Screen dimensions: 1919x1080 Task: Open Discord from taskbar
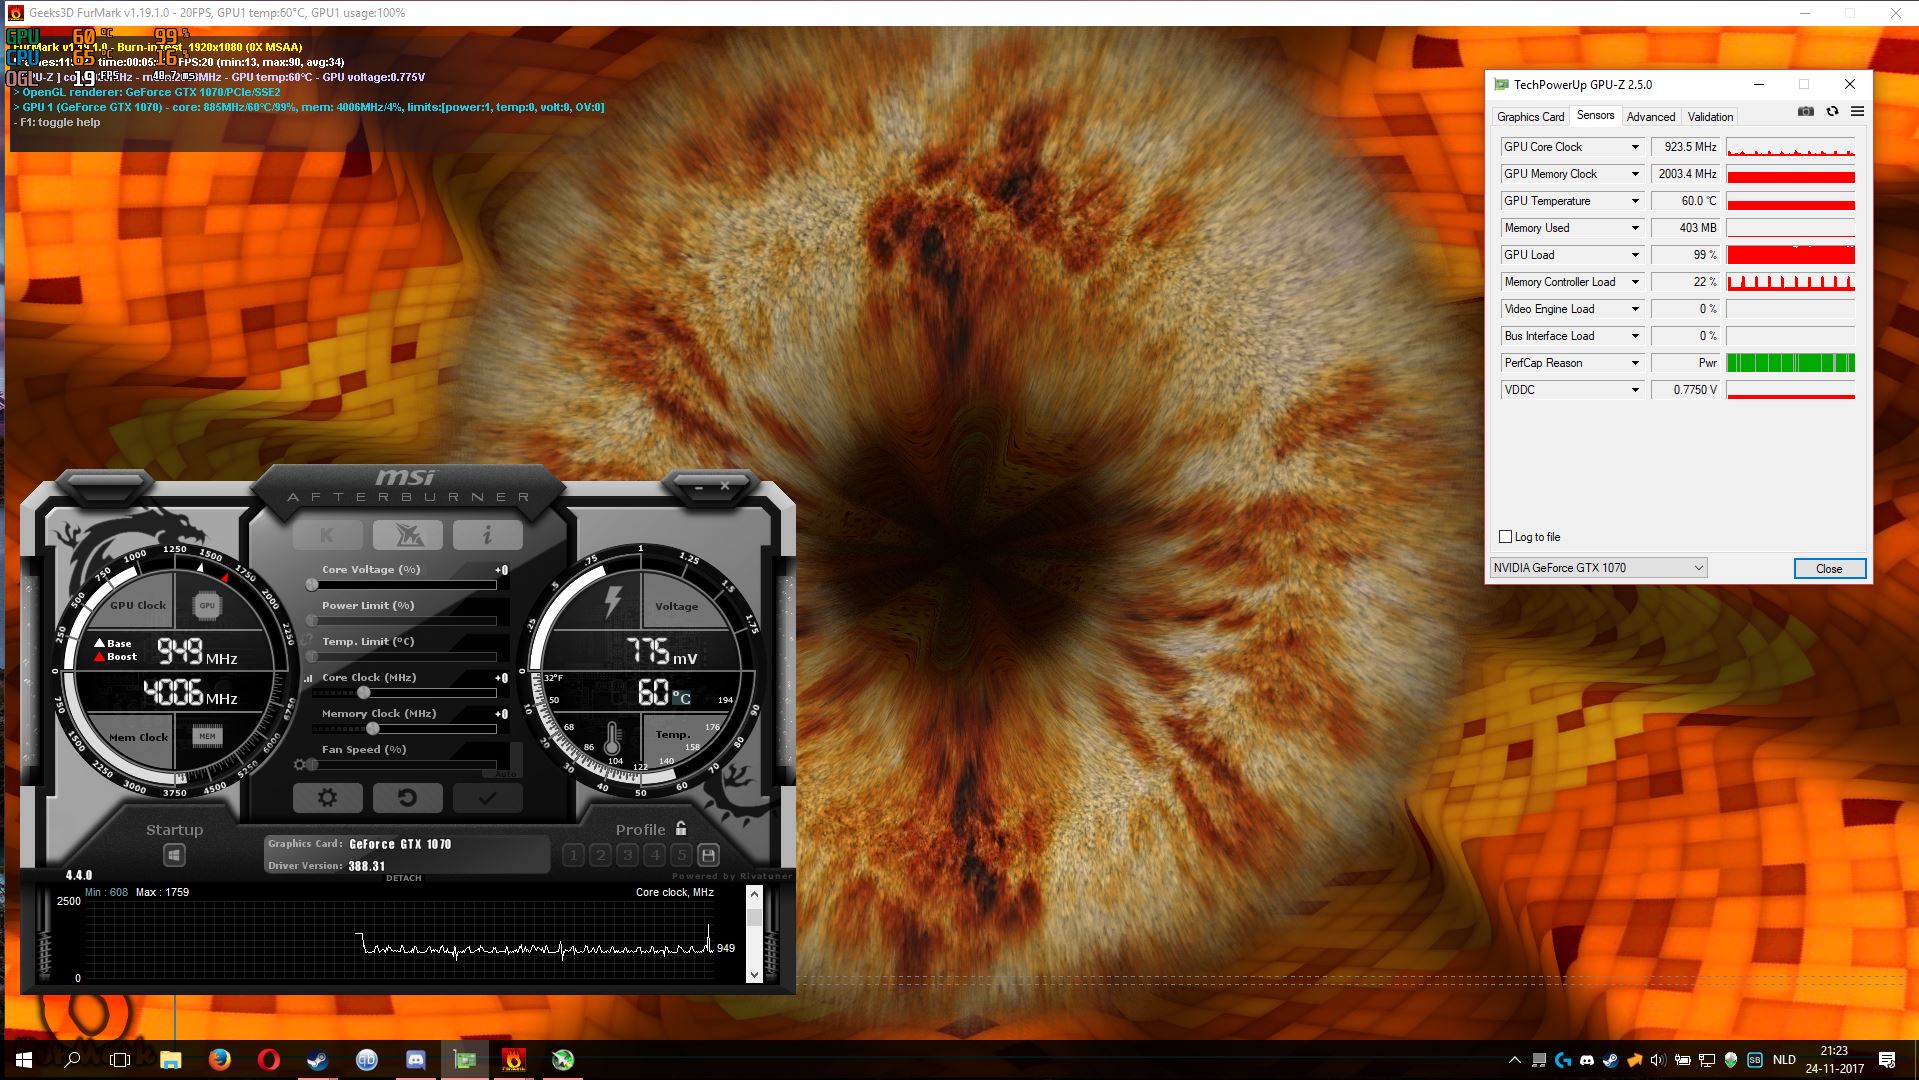(x=416, y=1060)
